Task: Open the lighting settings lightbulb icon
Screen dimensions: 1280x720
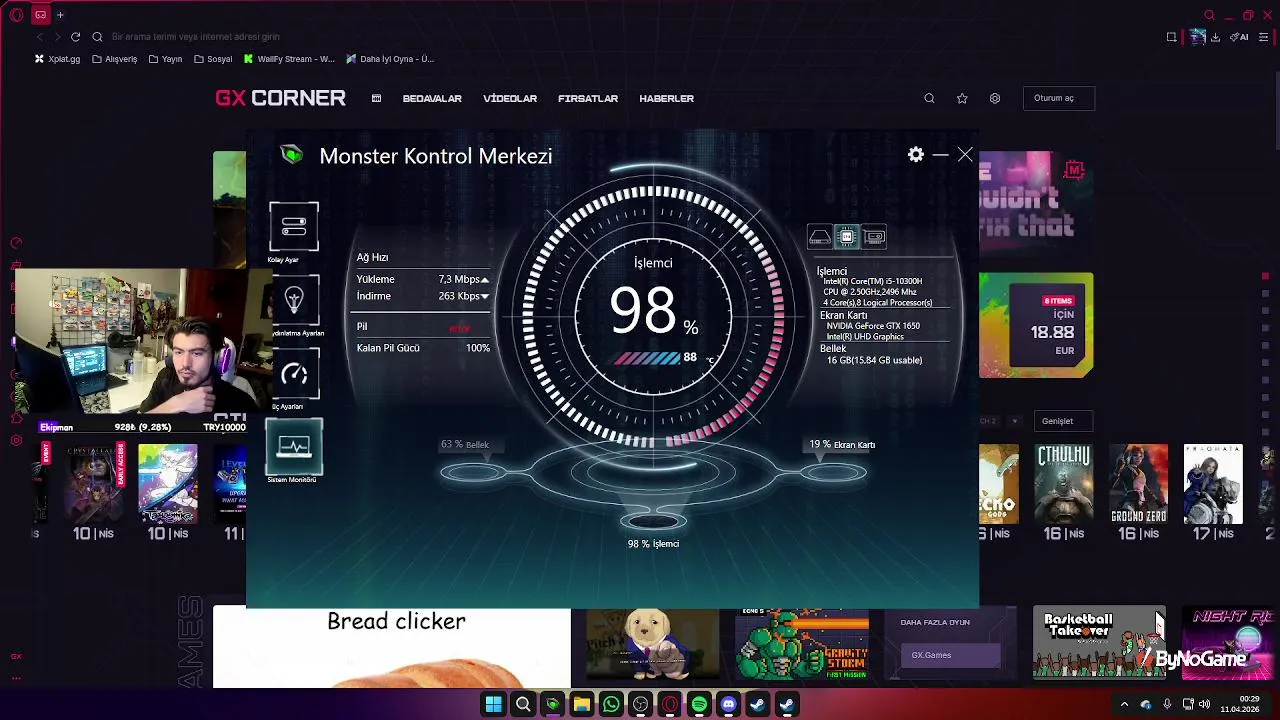Action: (294, 299)
